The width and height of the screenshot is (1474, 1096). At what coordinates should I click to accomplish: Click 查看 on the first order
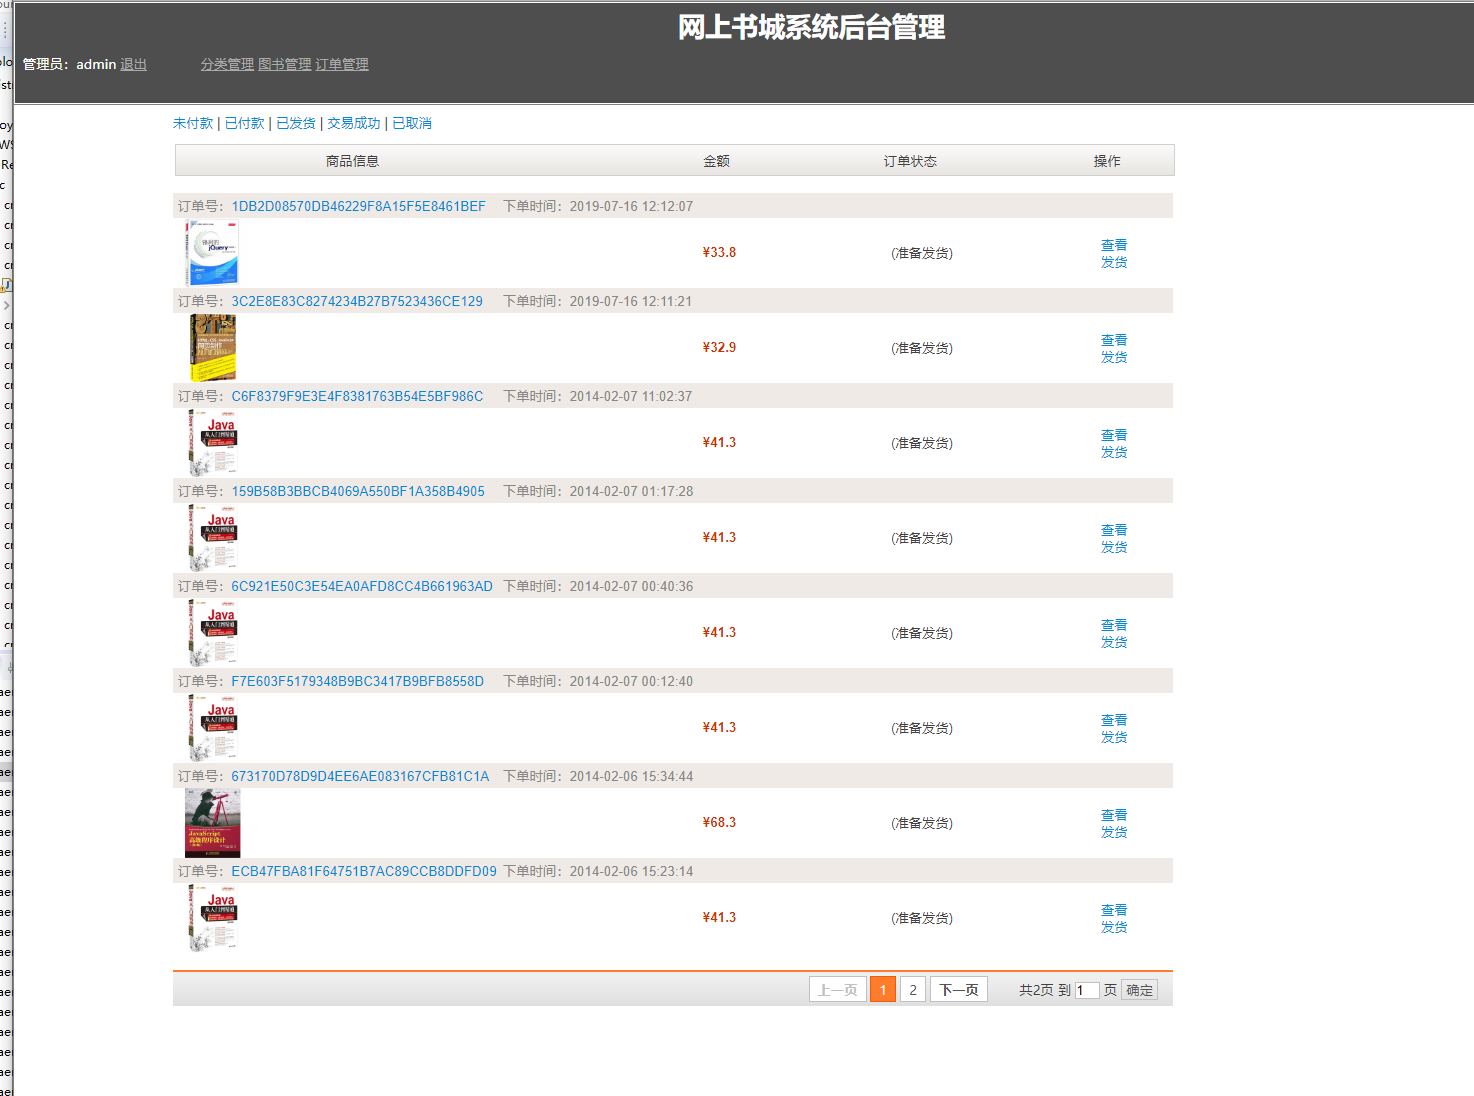click(1114, 244)
